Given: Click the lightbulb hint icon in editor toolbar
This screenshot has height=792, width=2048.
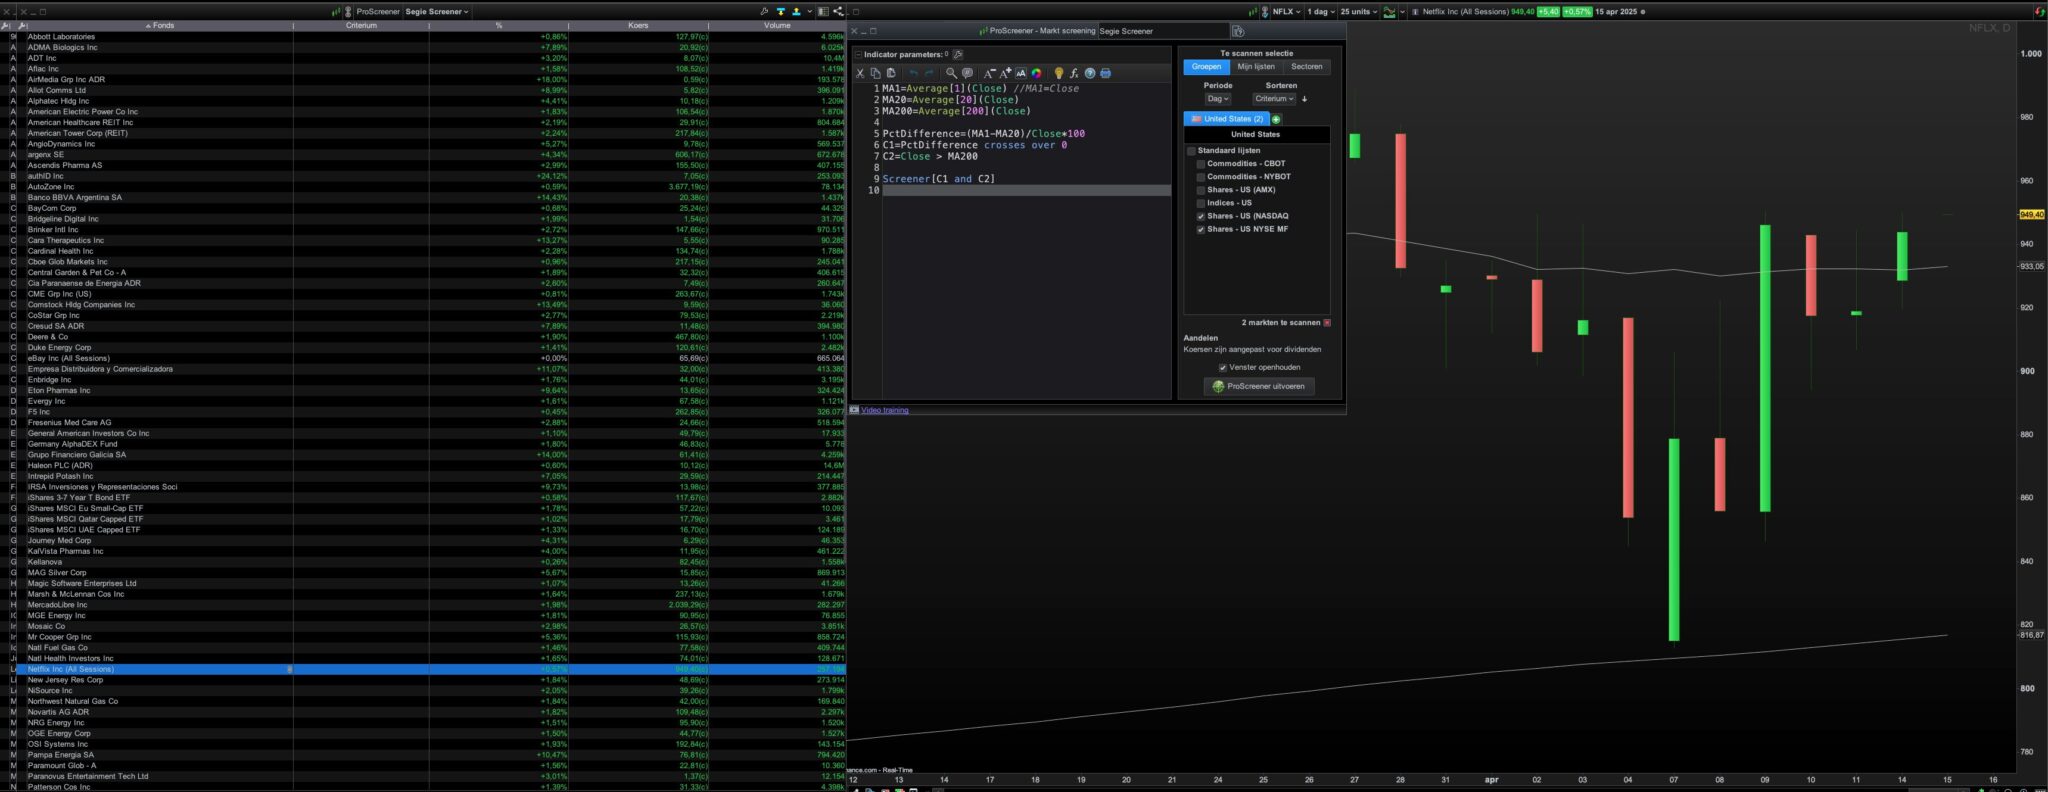Looking at the screenshot, I should (x=1058, y=73).
